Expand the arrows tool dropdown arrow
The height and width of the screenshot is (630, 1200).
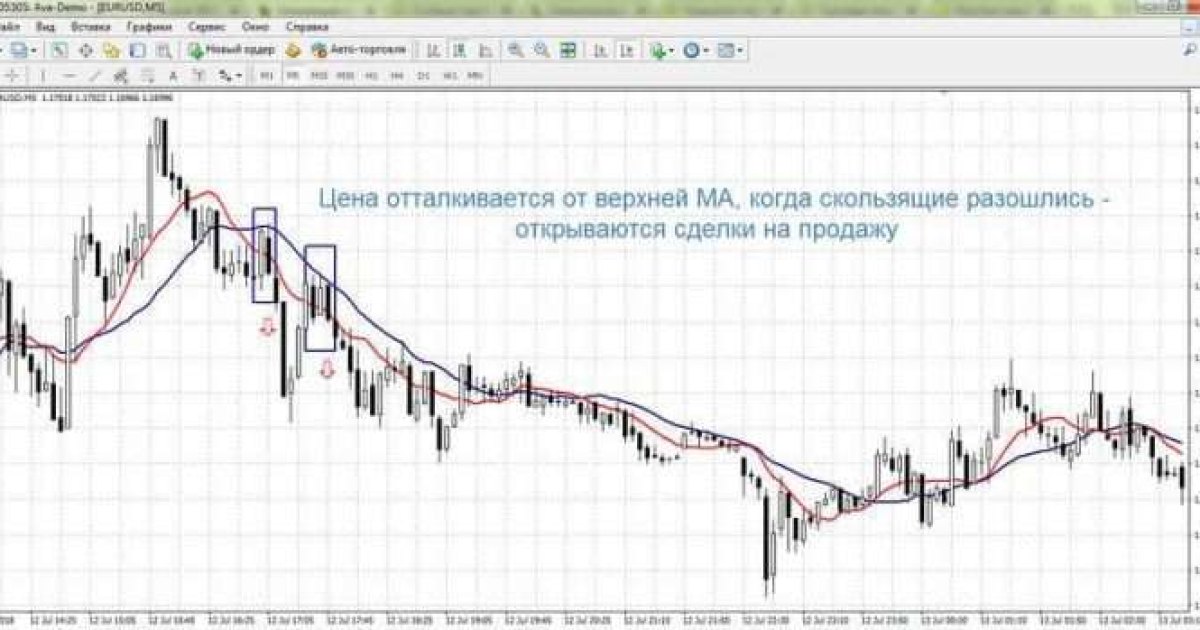(x=239, y=76)
